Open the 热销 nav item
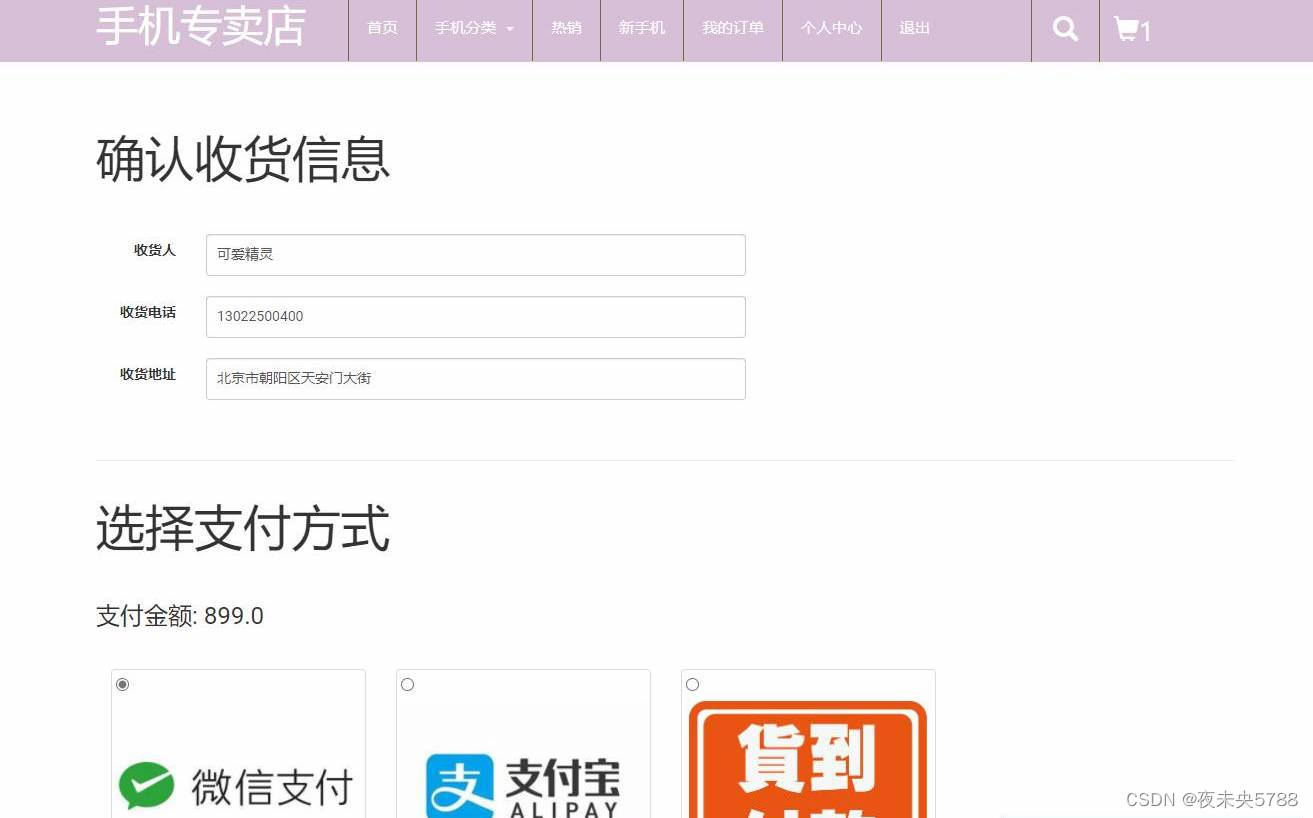 (x=566, y=28)
